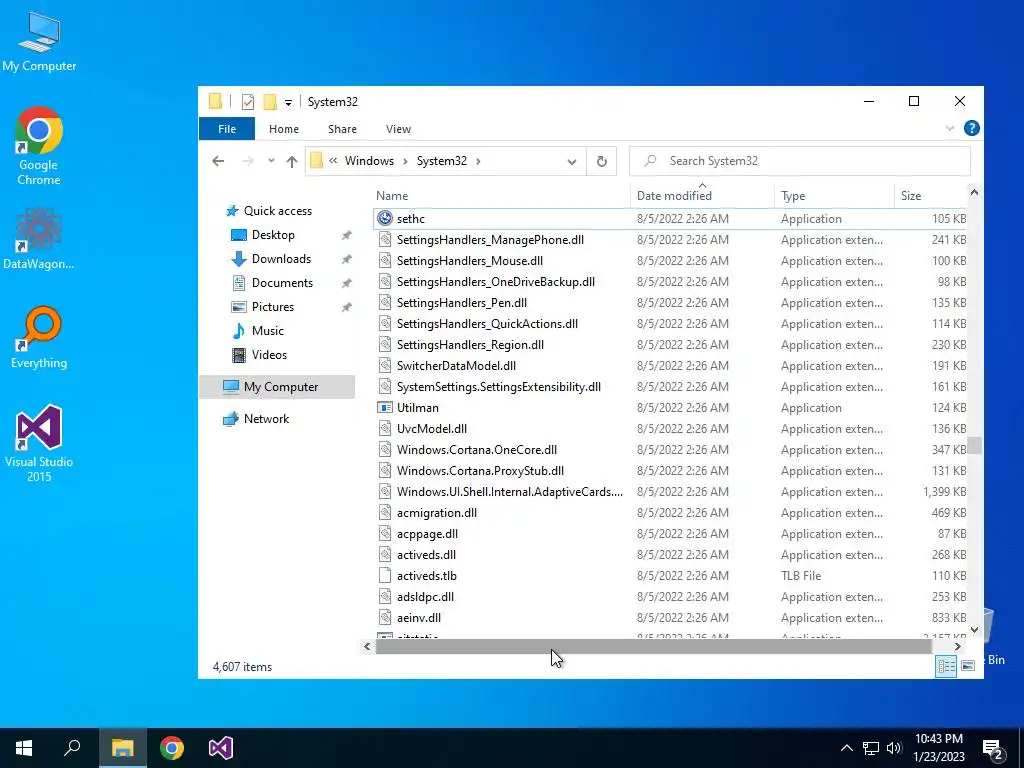Select aeinv.dll file

(669, 618)
